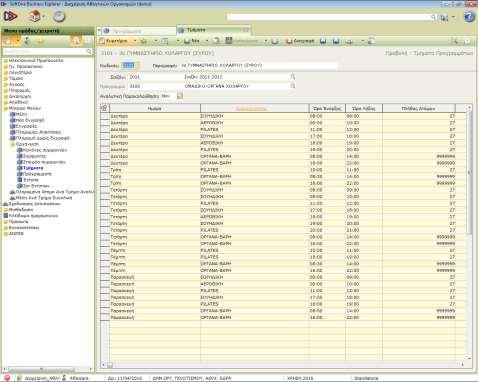Switch to the Τμήματα tab

pos(213,30)
